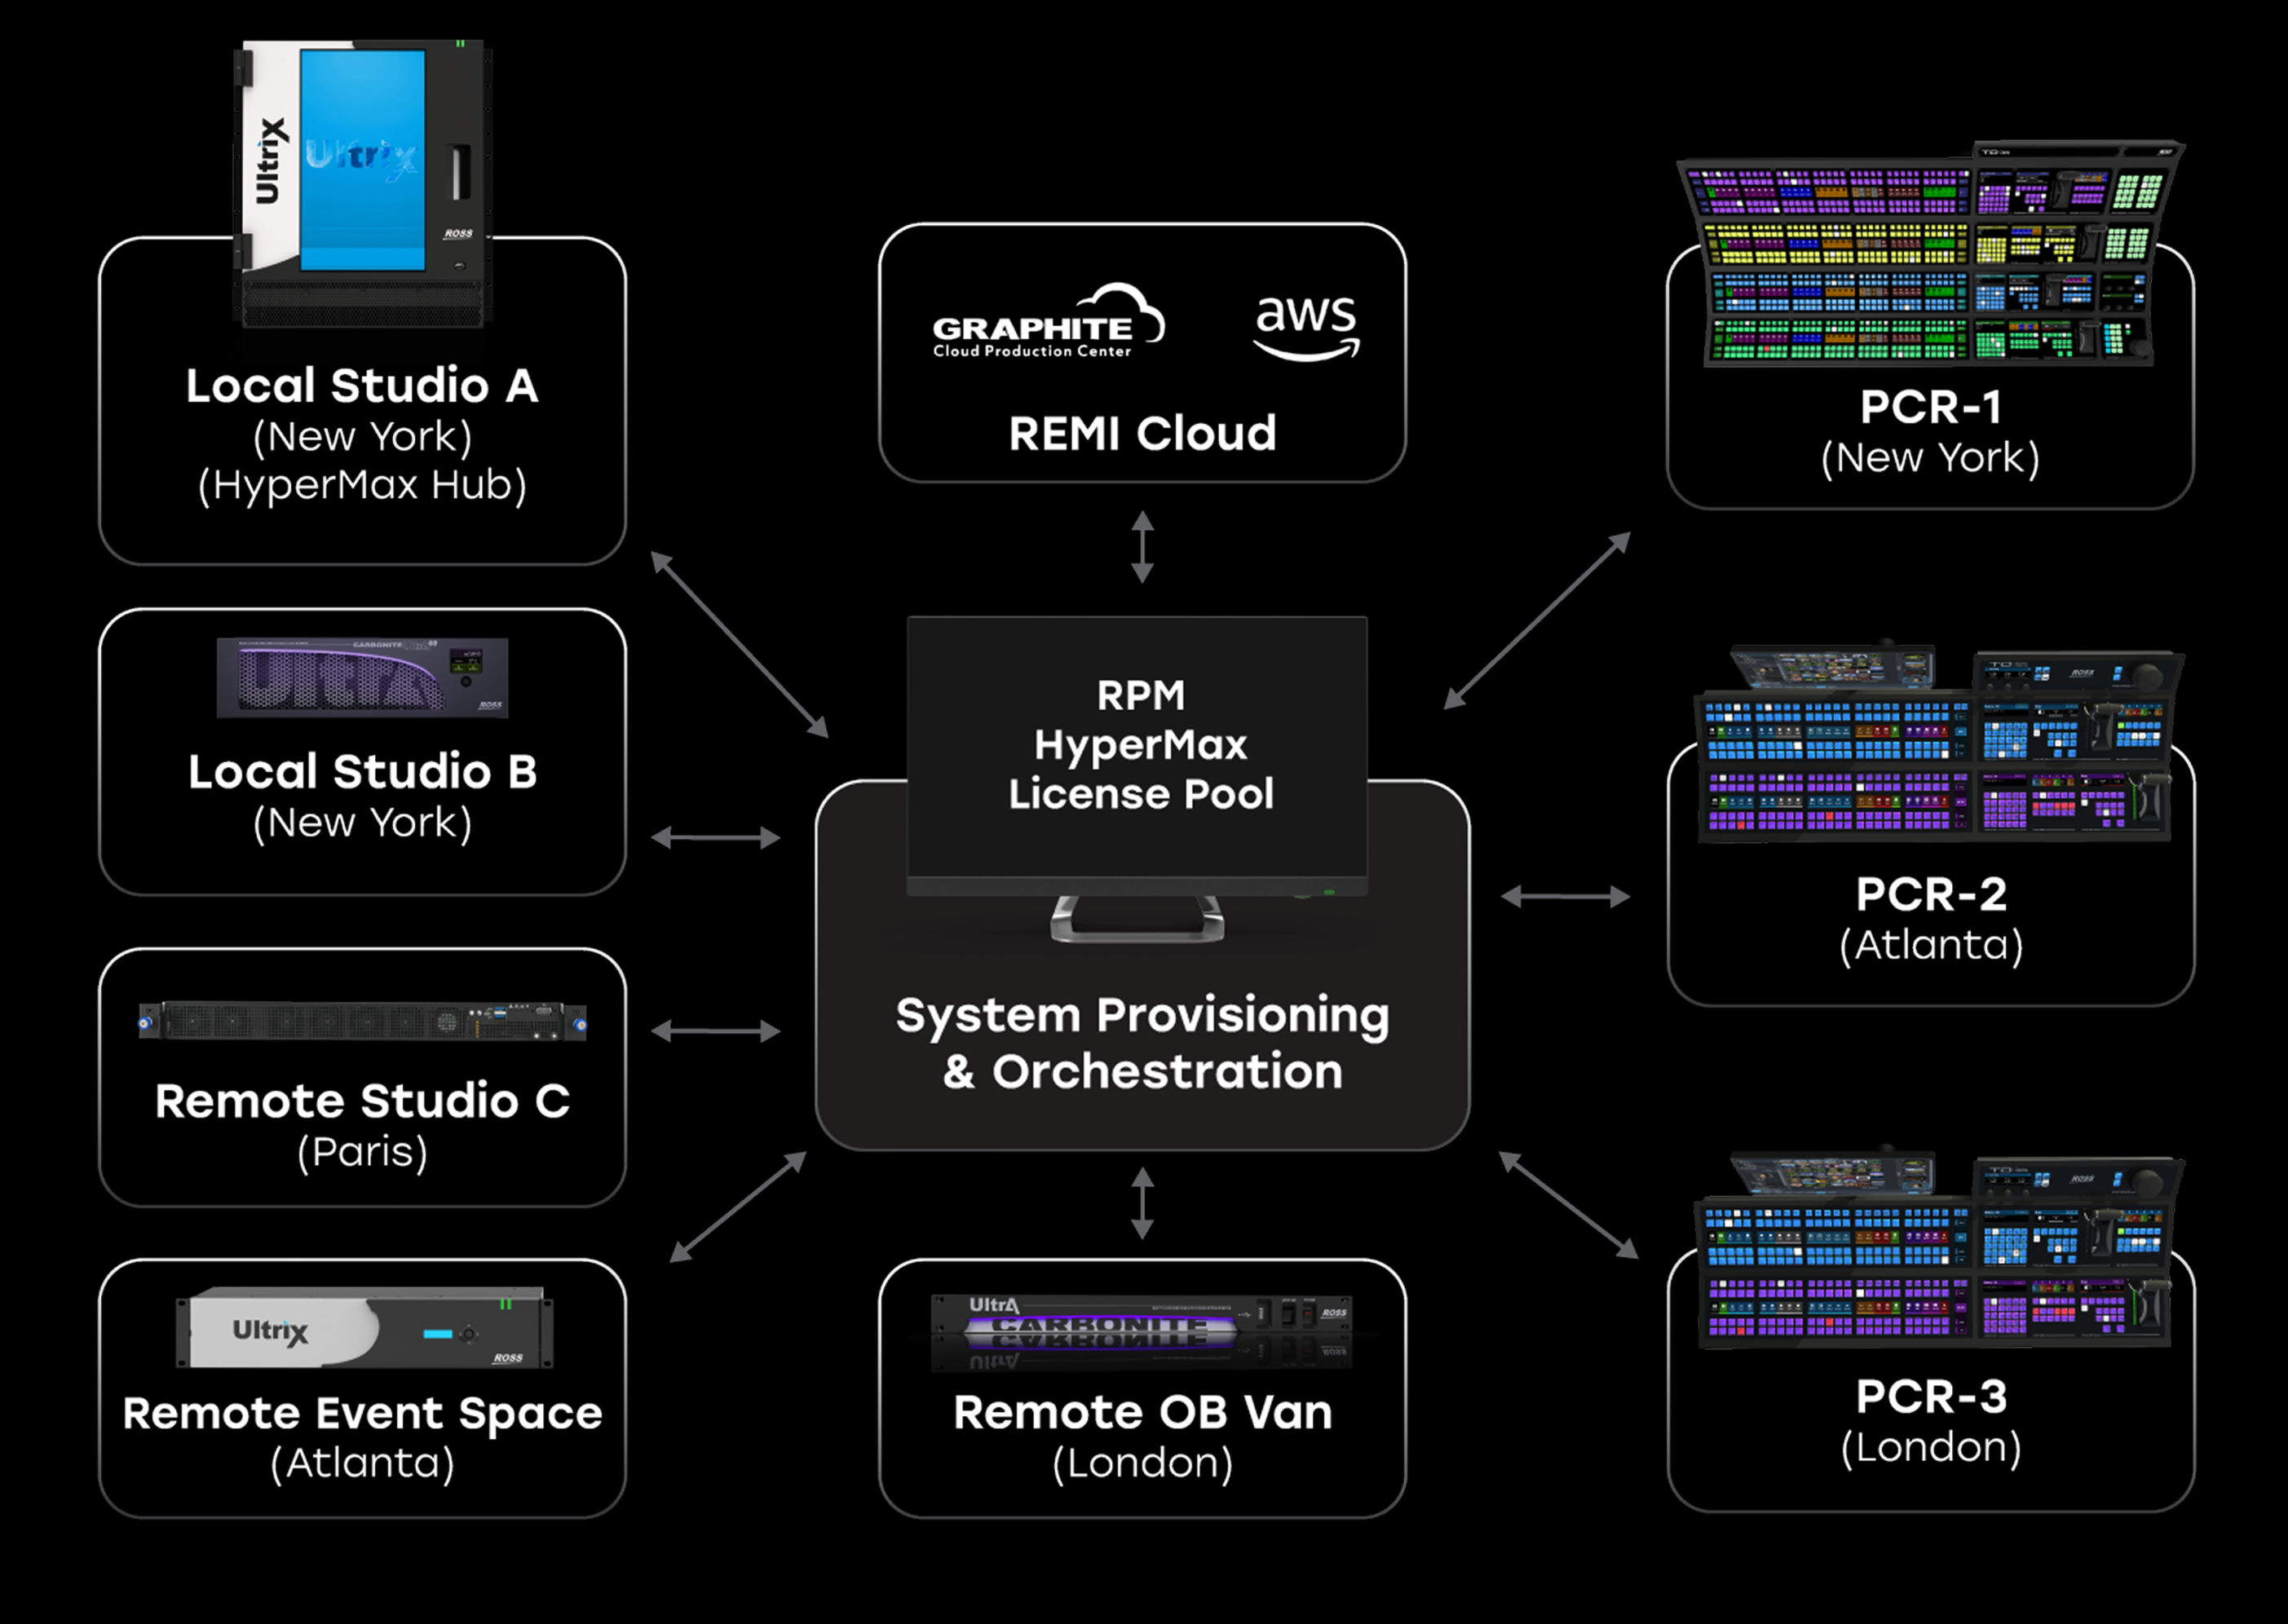The image size is (2288, 1624).
Task: Click the "(Paris)" text
Action: point(362,1152)
